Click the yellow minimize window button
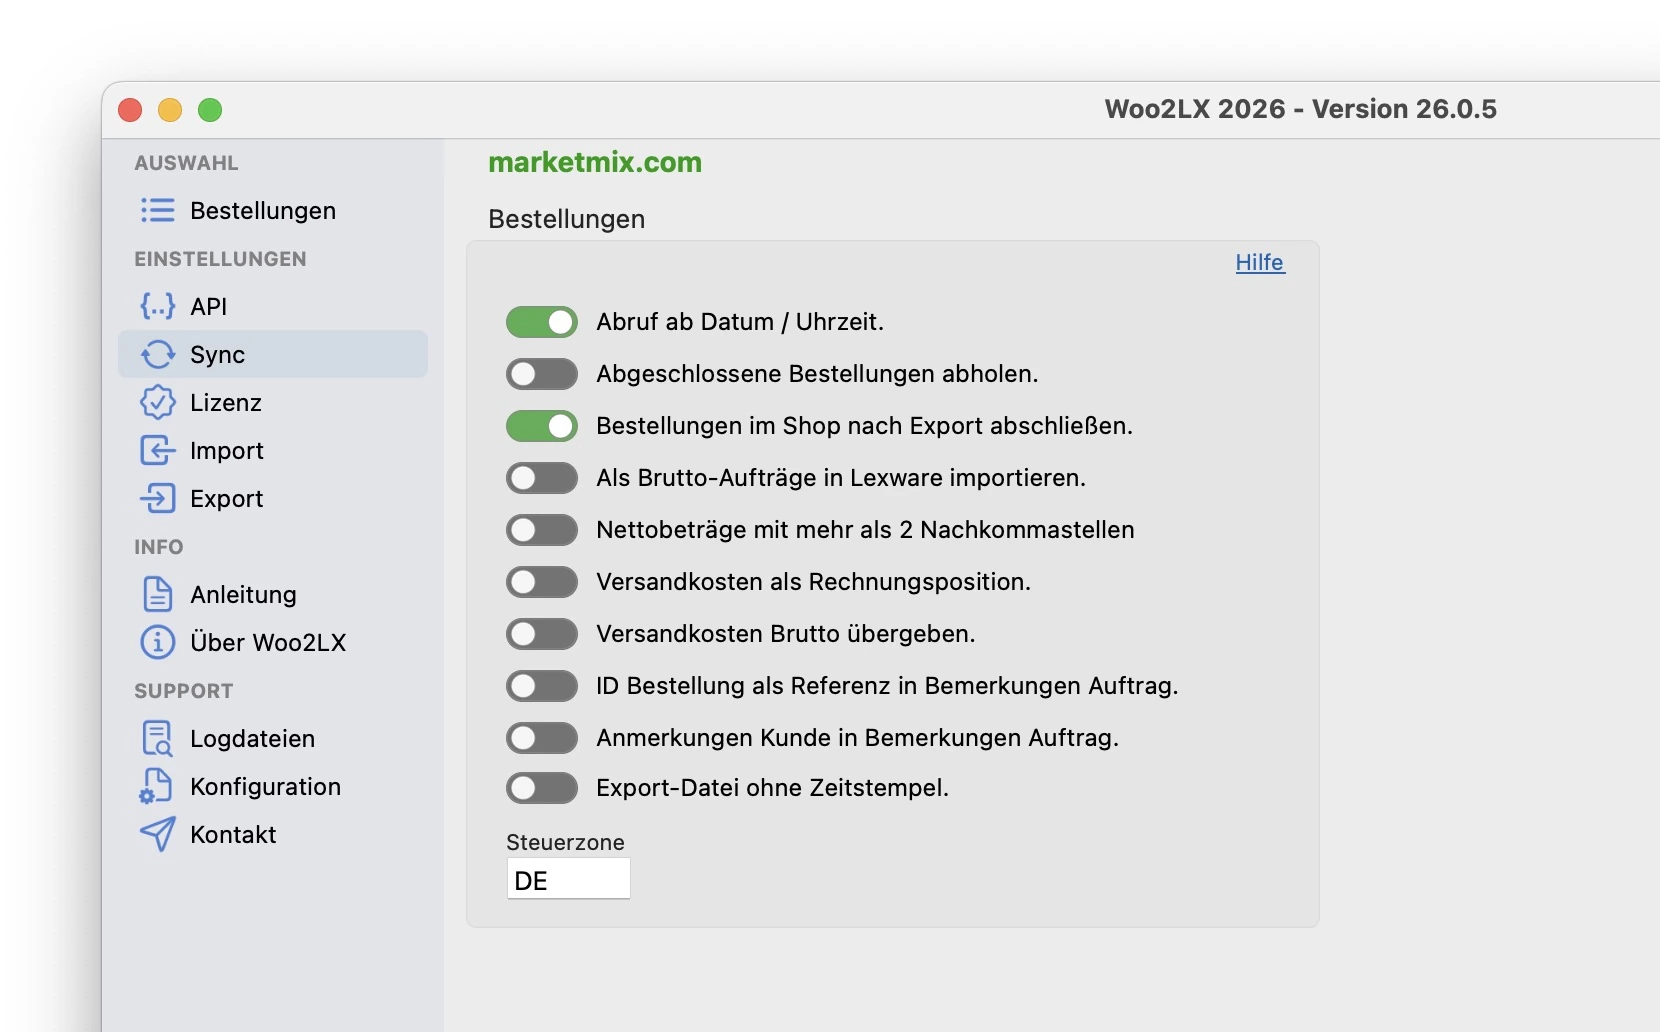The height and width of the screenshot is (1032, 1660). tap(170, 110)
